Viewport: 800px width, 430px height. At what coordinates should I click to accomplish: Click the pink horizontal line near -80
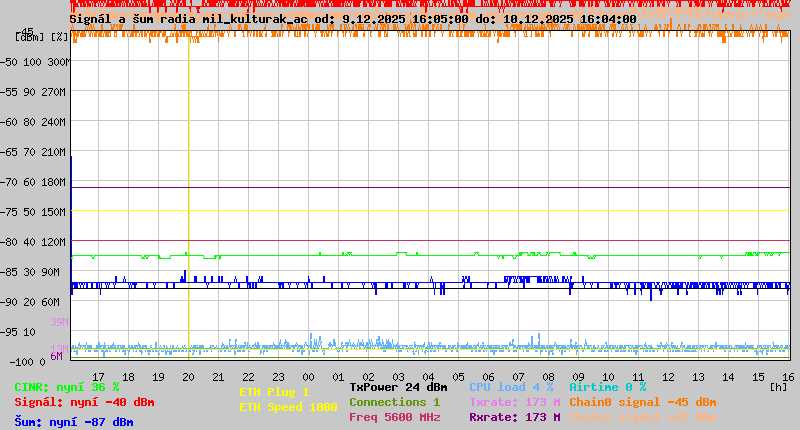click(x=430, y=241)
